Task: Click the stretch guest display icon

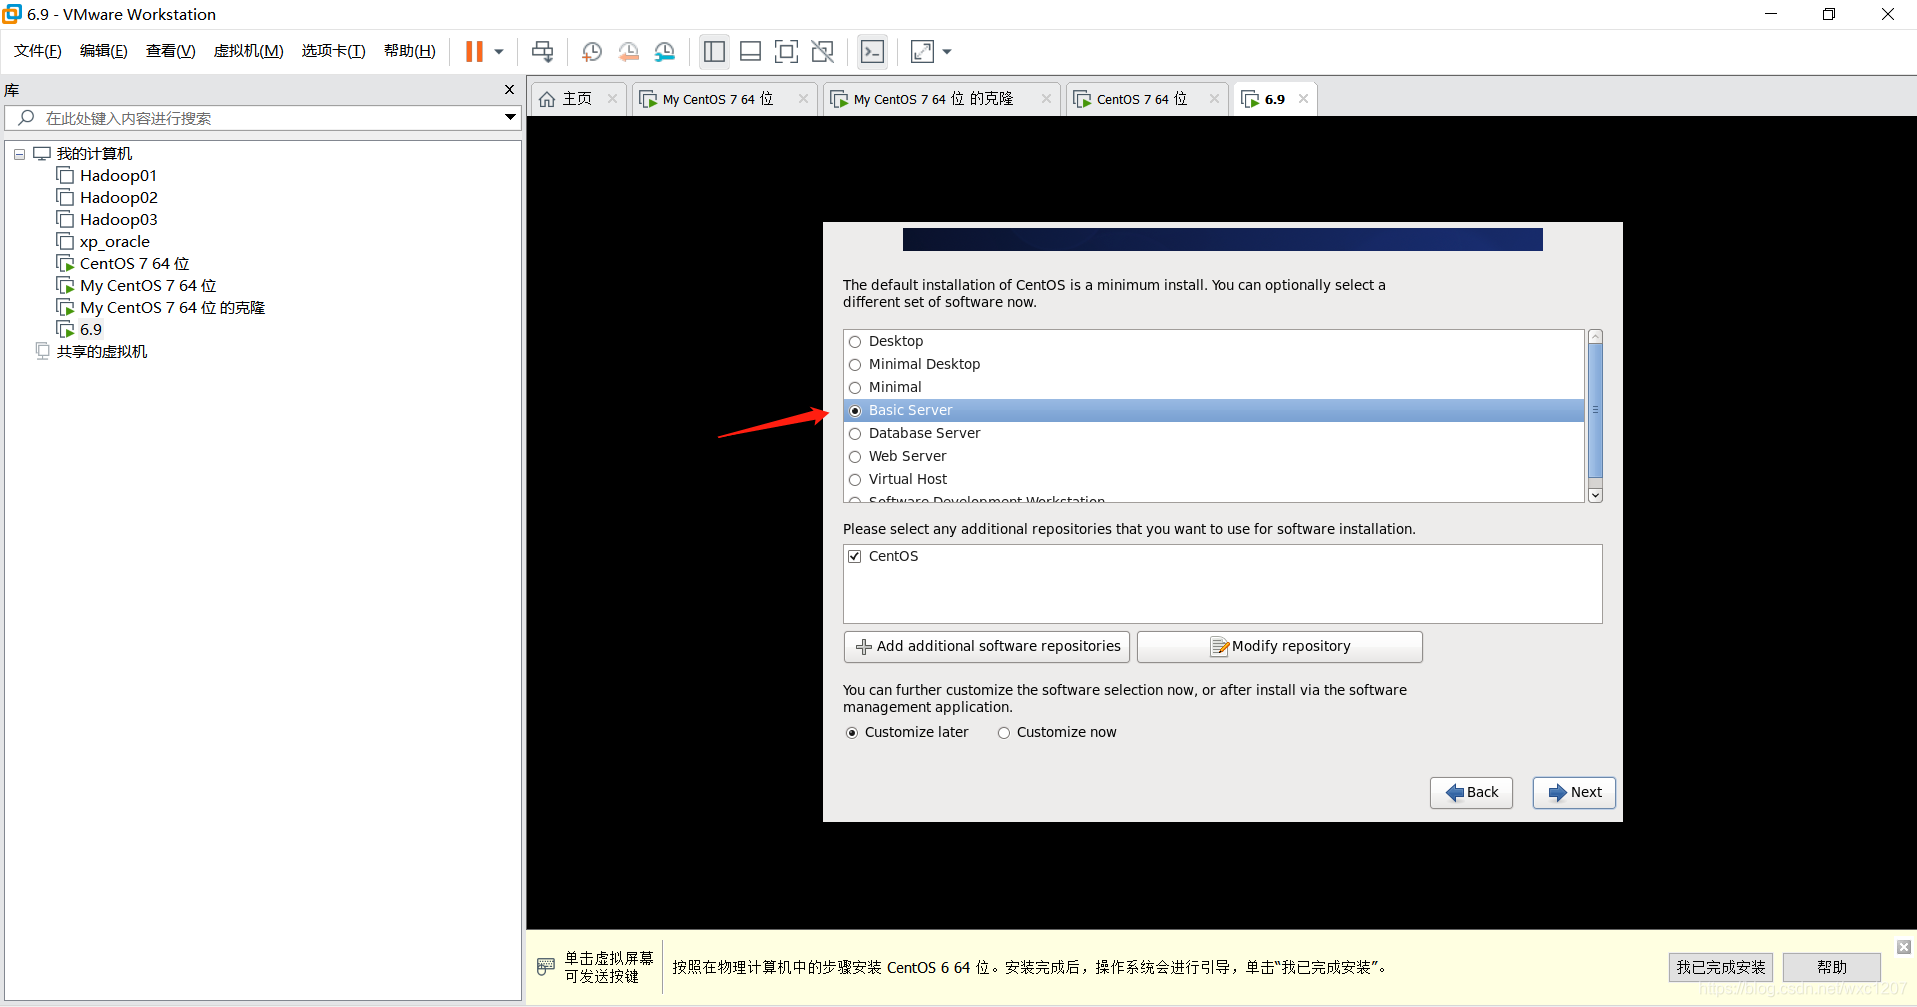Action: (x=922, y=52)
